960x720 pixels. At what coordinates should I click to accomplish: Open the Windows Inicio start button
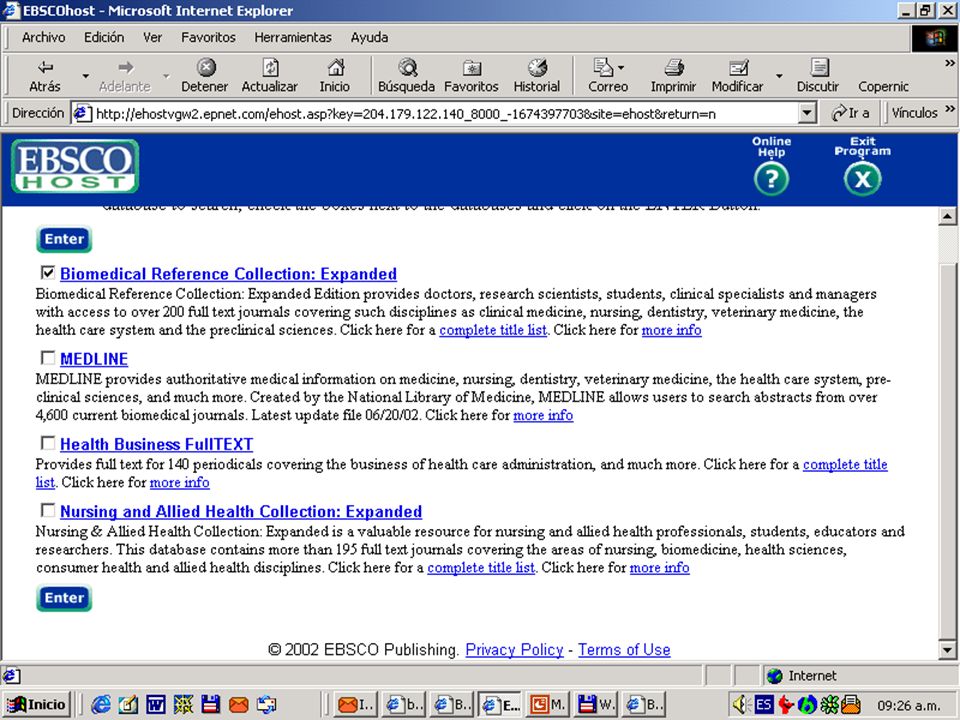[37, 705]
